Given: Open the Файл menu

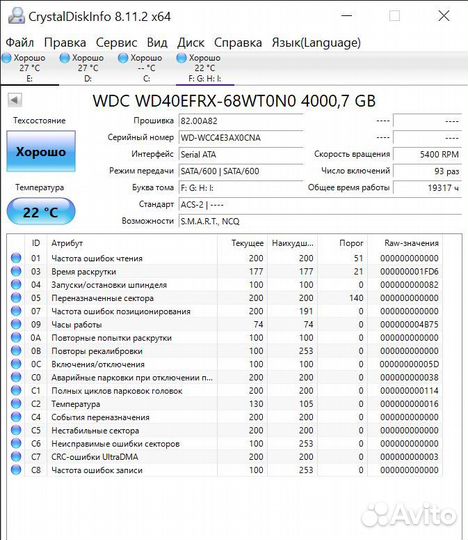Looking at the screenshot, I should coord(20,43).
